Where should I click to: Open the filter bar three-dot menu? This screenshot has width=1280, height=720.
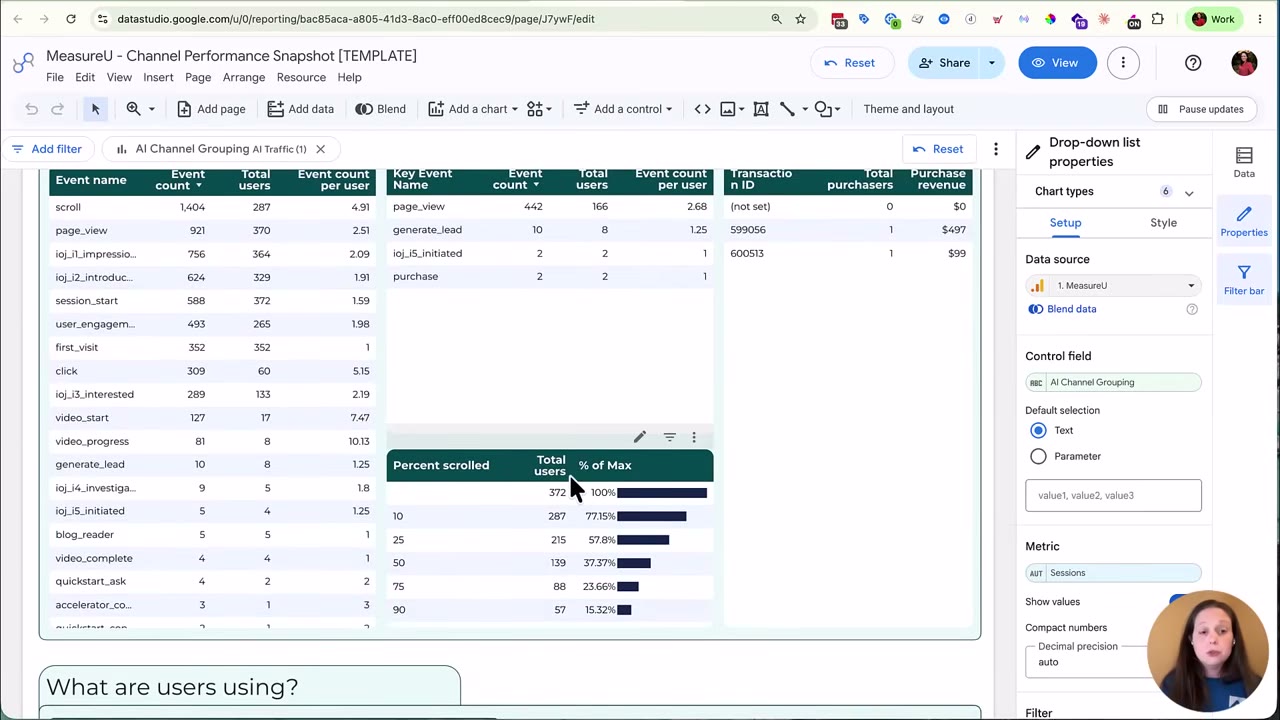click(996, 149)
